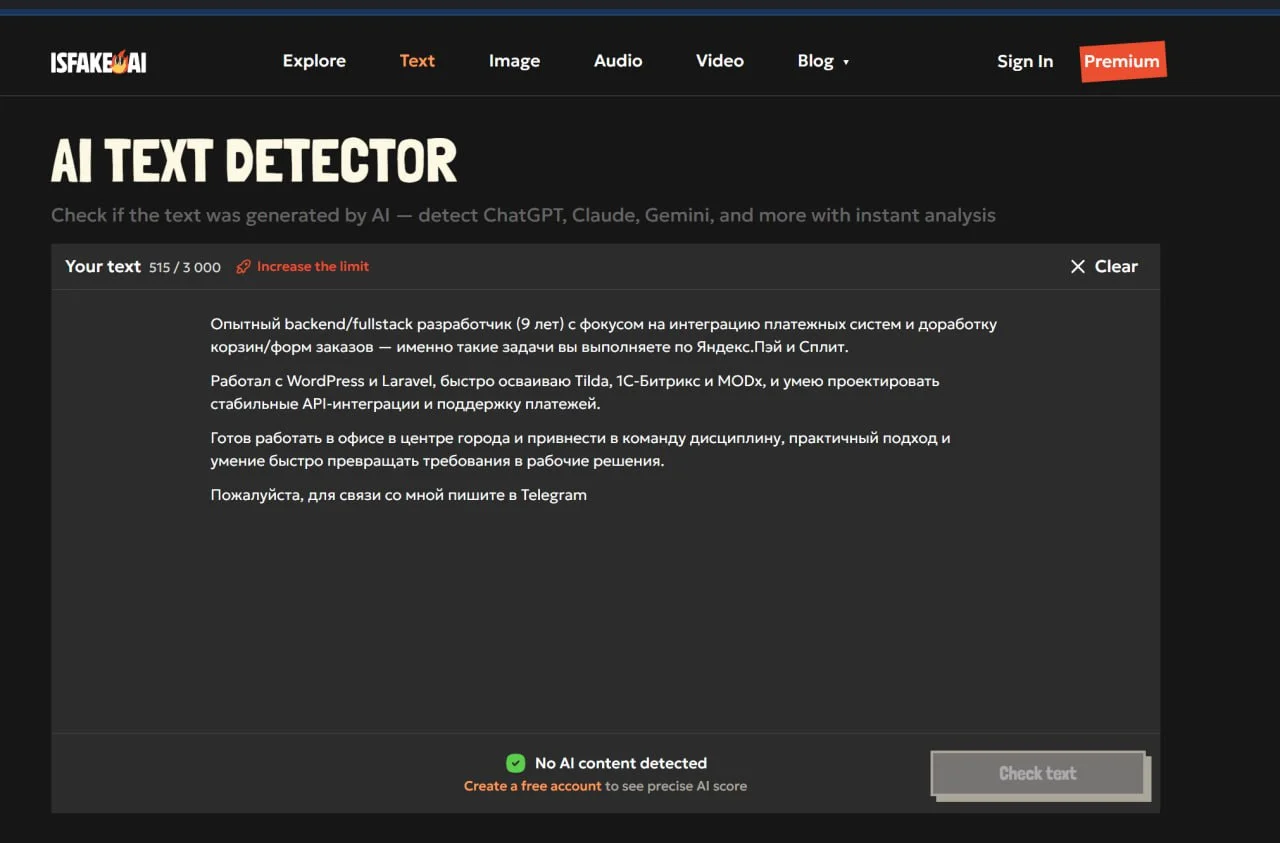Viewport: 1280px width, 843px height.
Task: Click the ISFAKE AI flame logo
Action: point(98,62)
